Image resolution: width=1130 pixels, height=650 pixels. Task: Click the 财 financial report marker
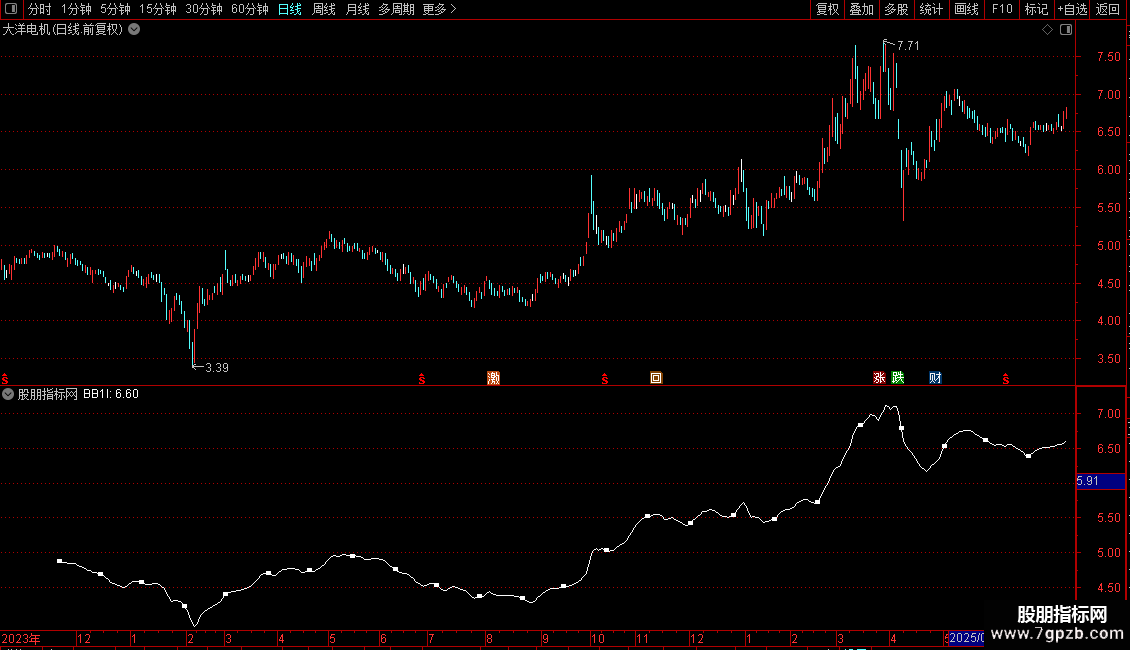[935, 378]
